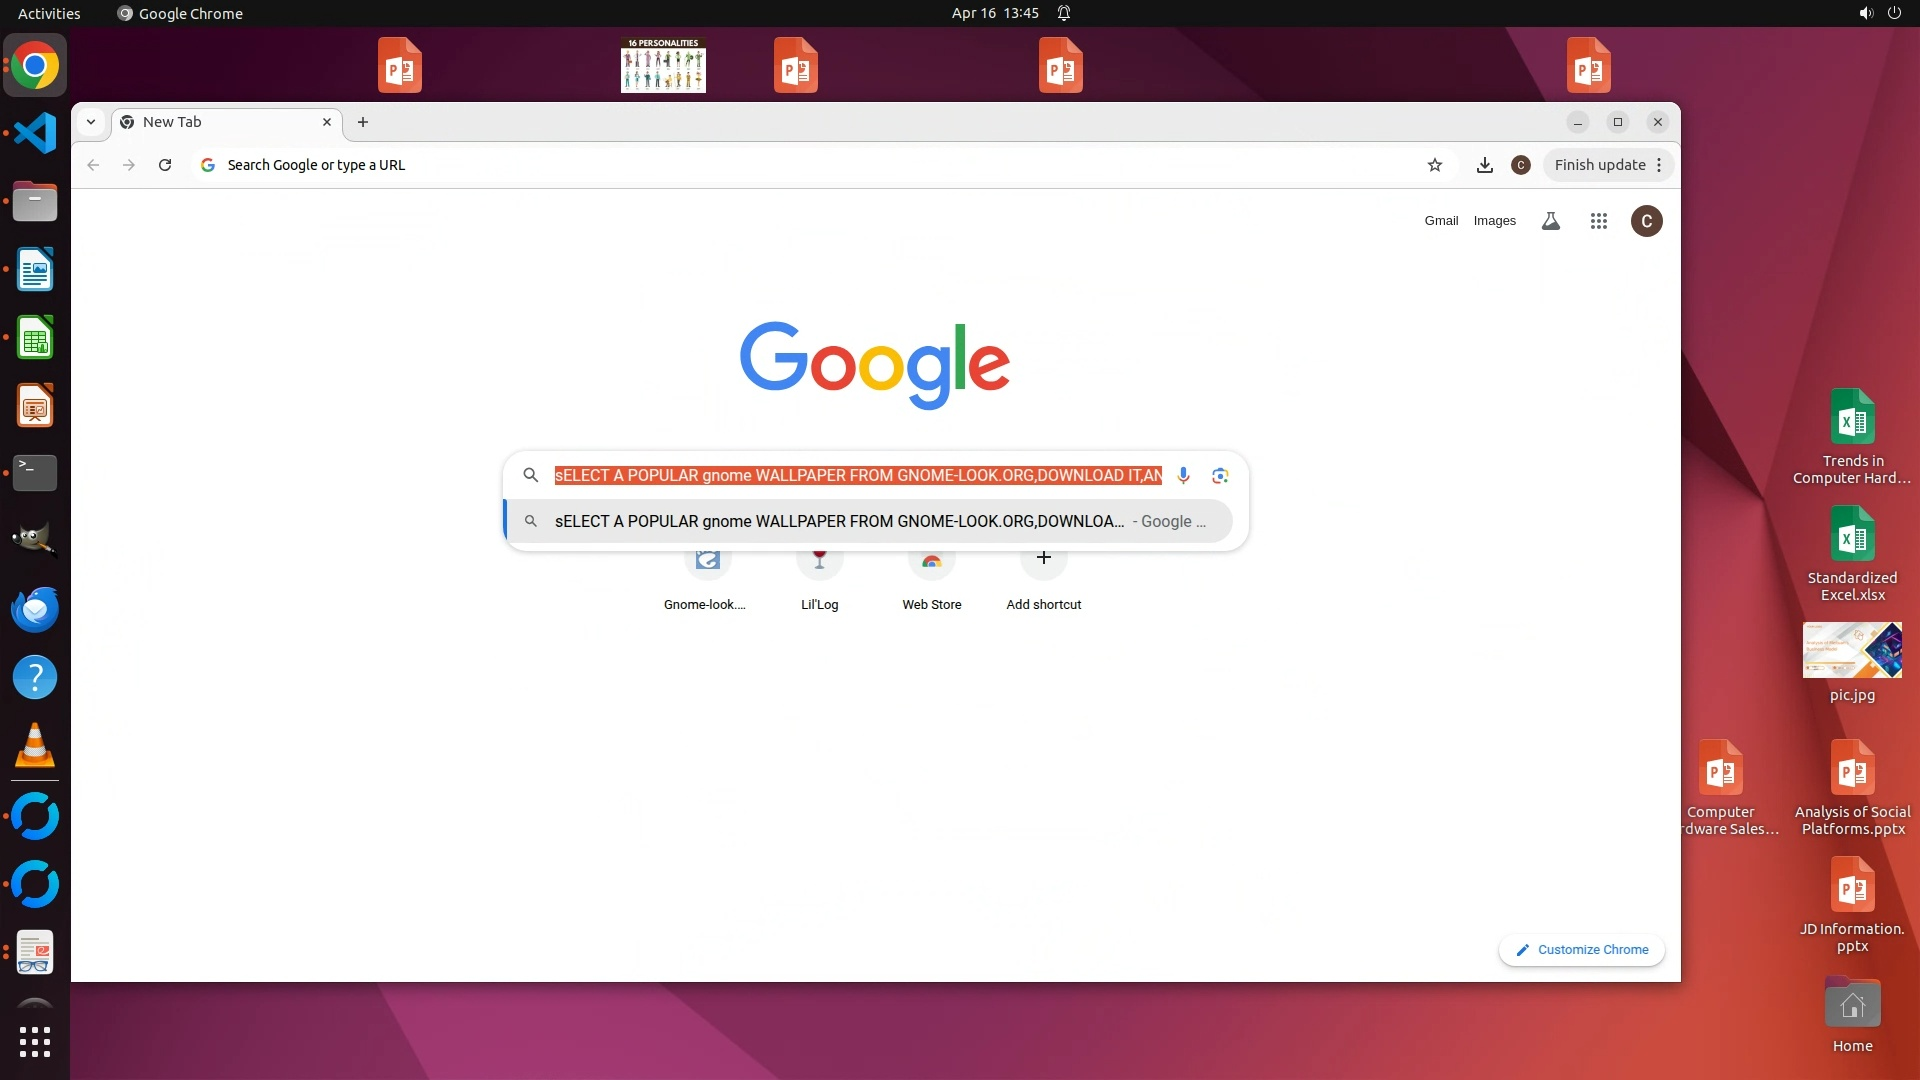Open the Google apps grid

[1598, 221]
